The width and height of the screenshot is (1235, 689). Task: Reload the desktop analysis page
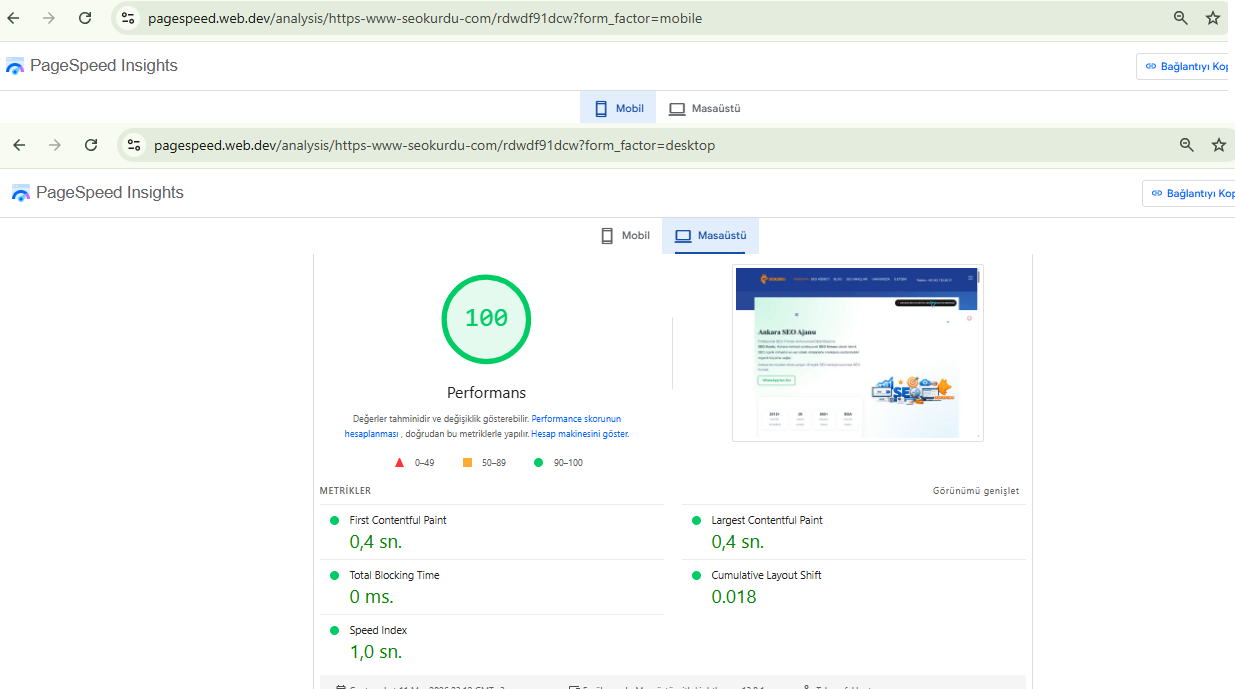(x=91, y=145)
